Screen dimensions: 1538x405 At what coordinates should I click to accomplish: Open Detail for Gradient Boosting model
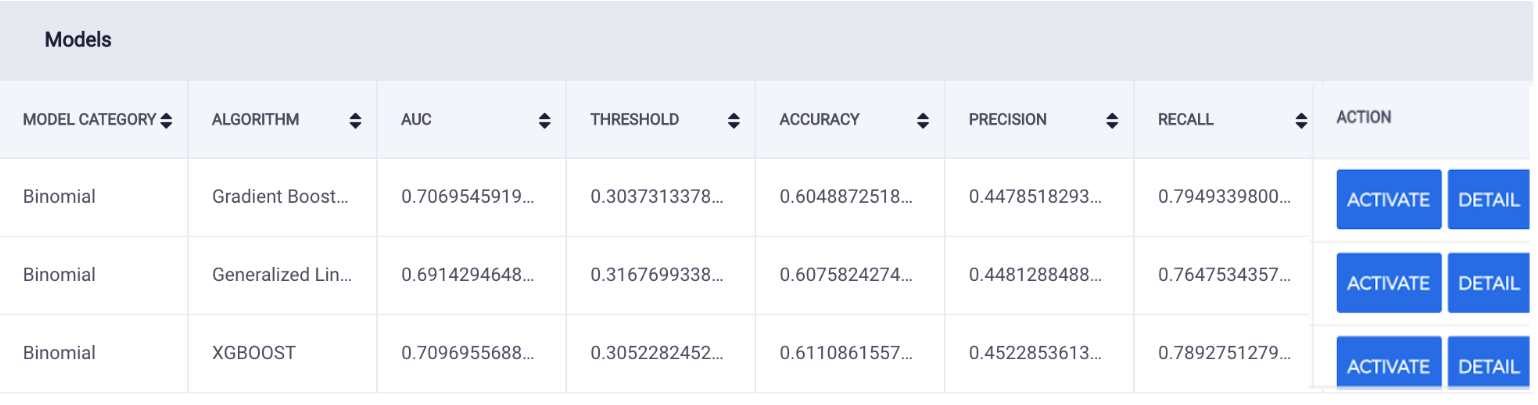1490,199
